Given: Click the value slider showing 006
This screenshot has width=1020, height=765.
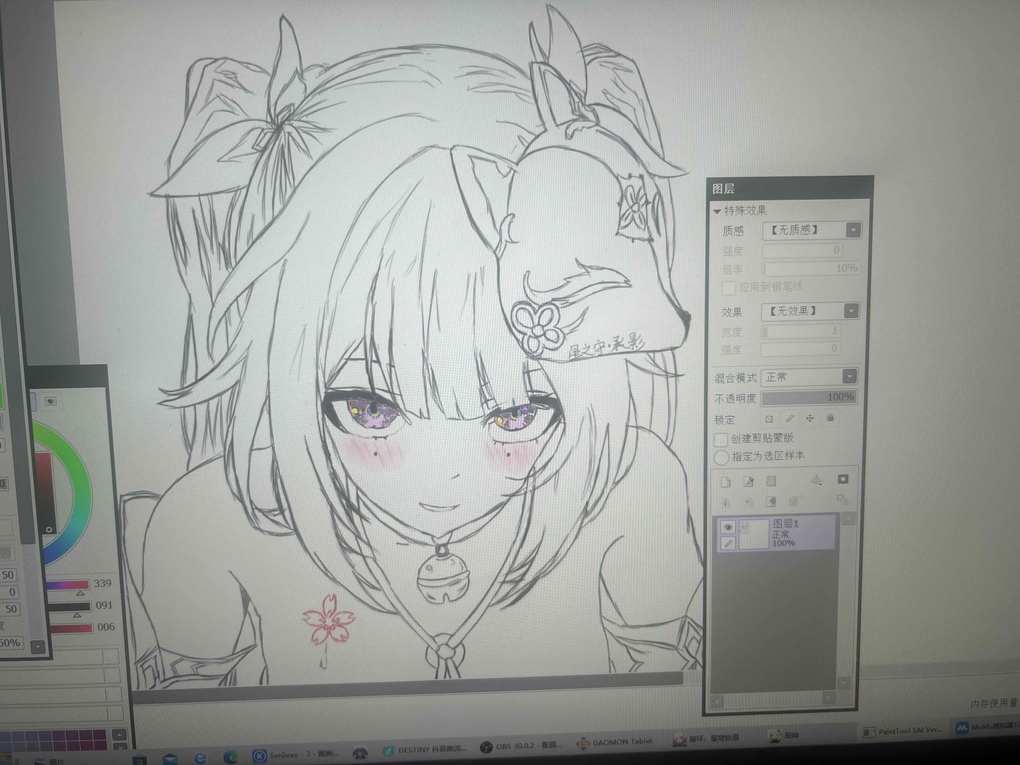Looking at the screenshot, I should [x=71, y=628].
